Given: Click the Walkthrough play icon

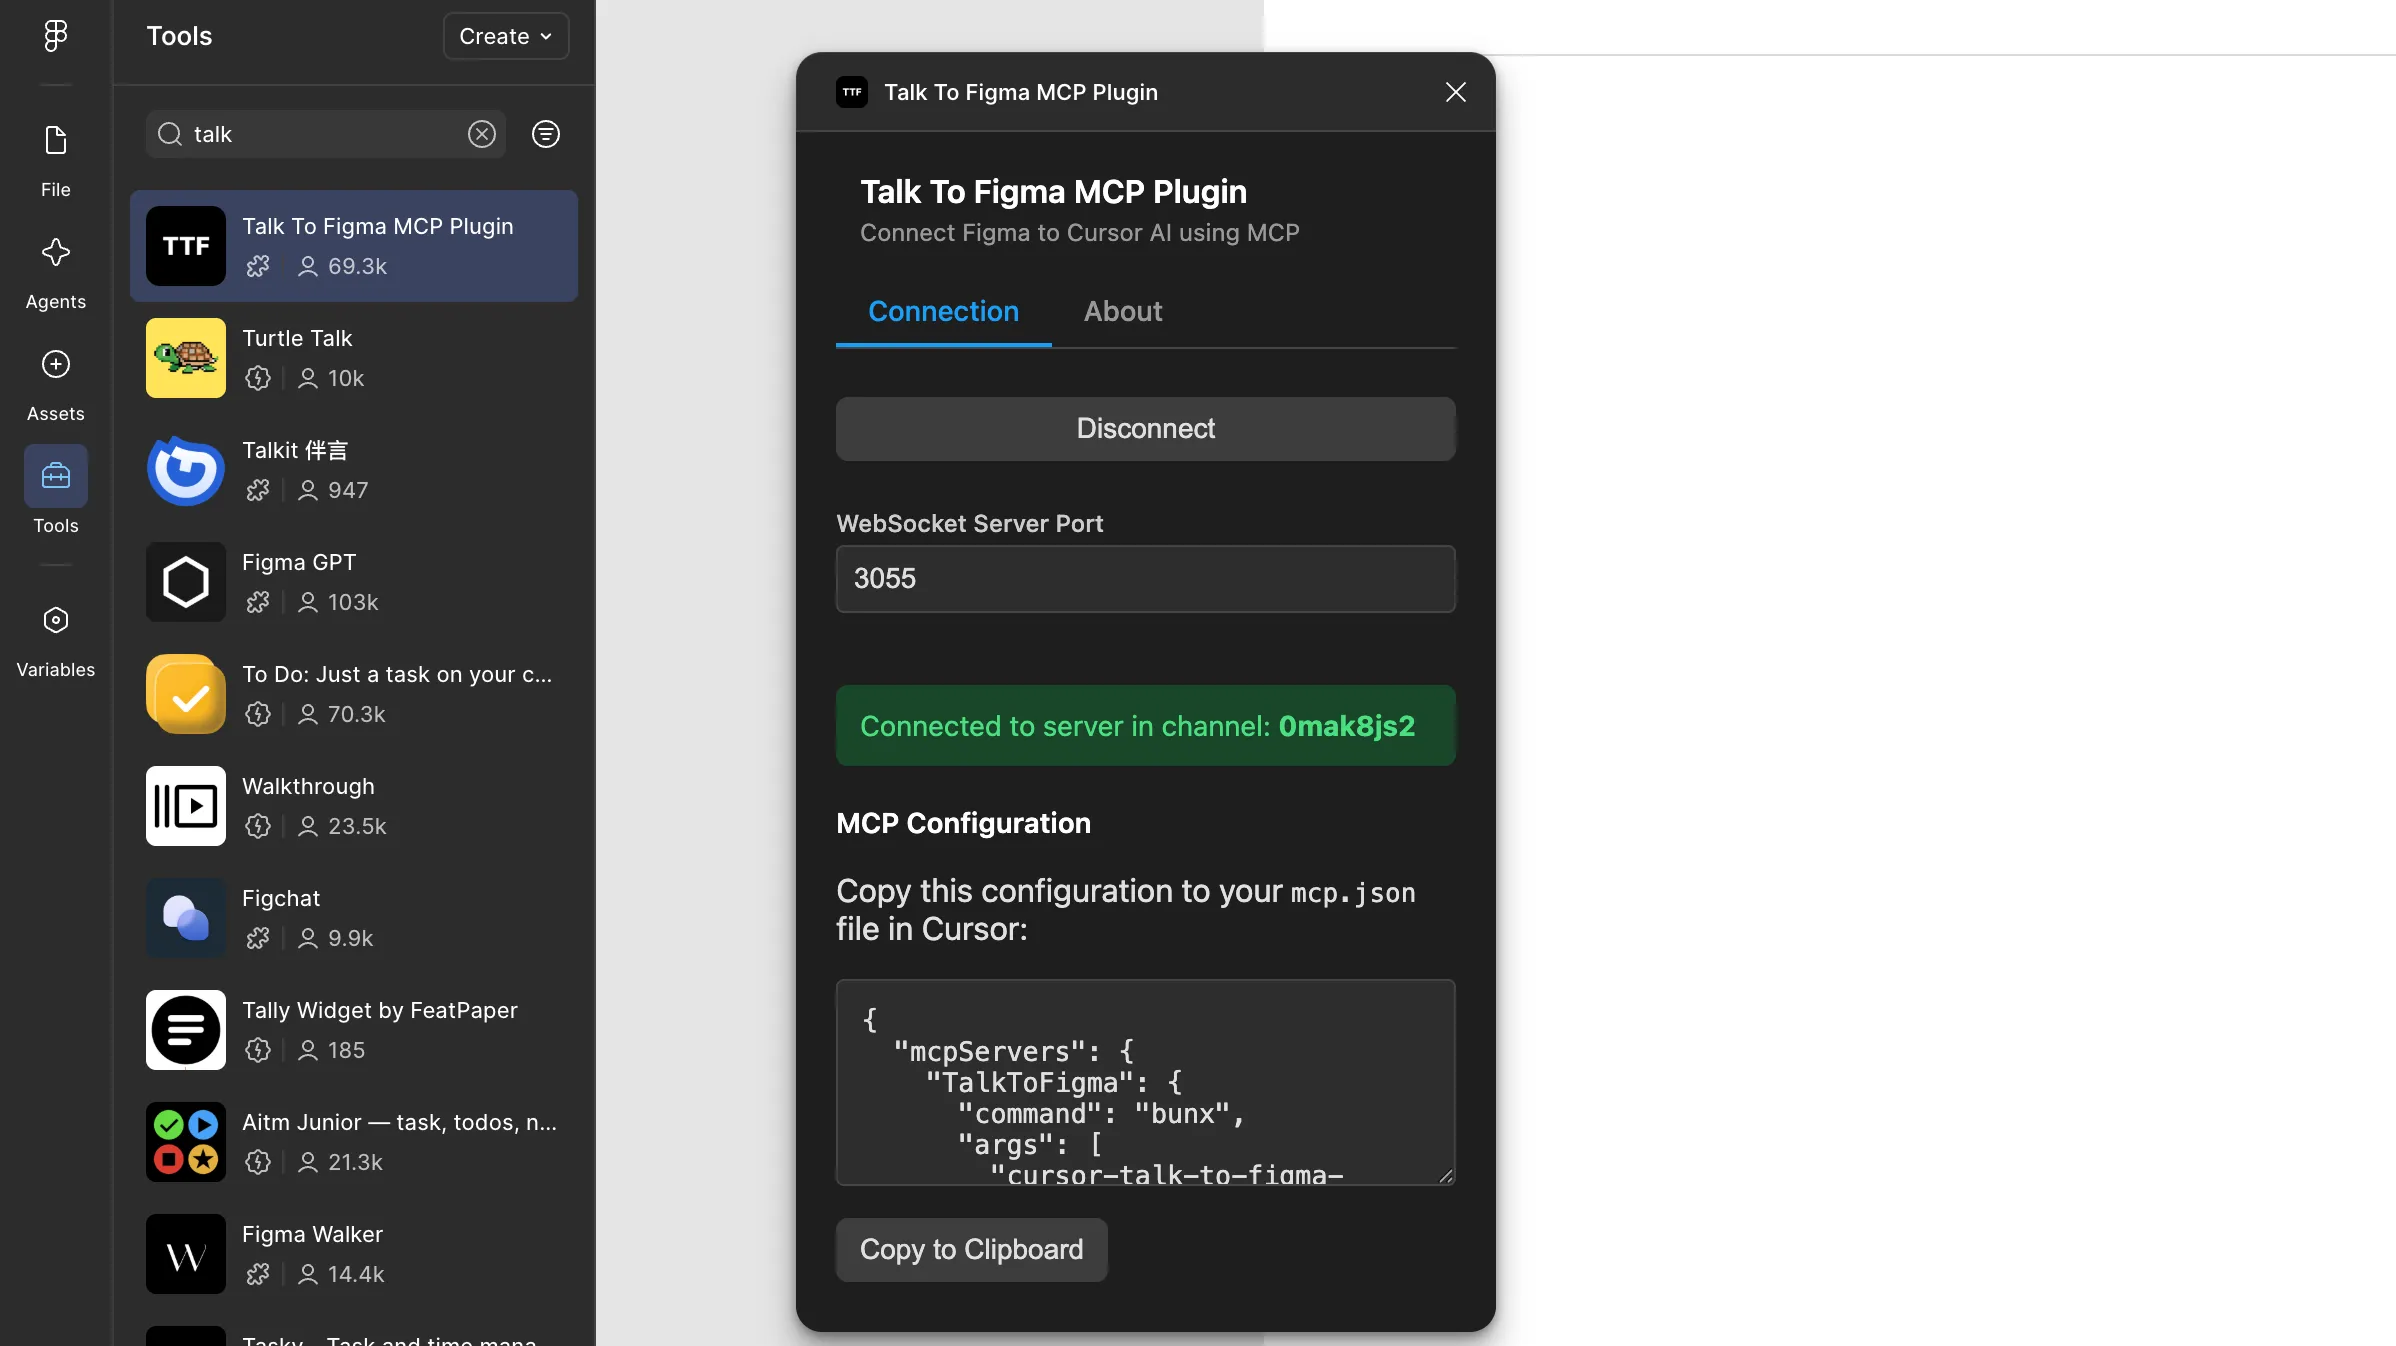Looking at the screenshot, I should pos(186,806).
